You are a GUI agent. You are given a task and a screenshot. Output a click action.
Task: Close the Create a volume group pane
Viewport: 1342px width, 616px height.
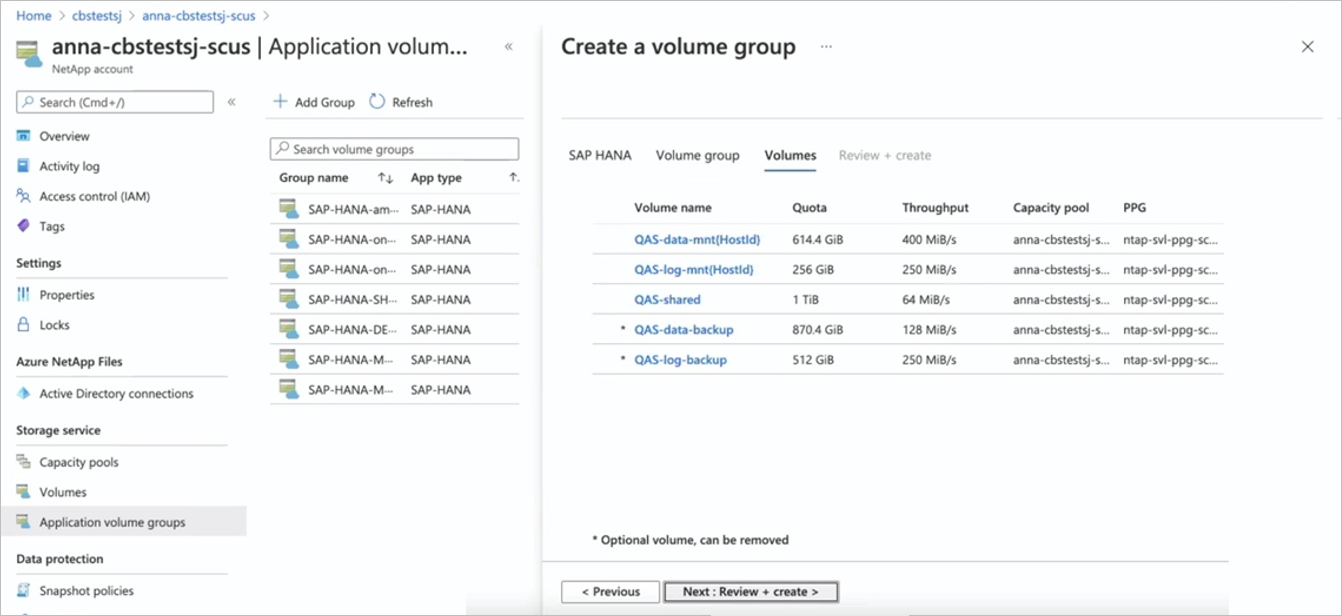pos(1308,47)
